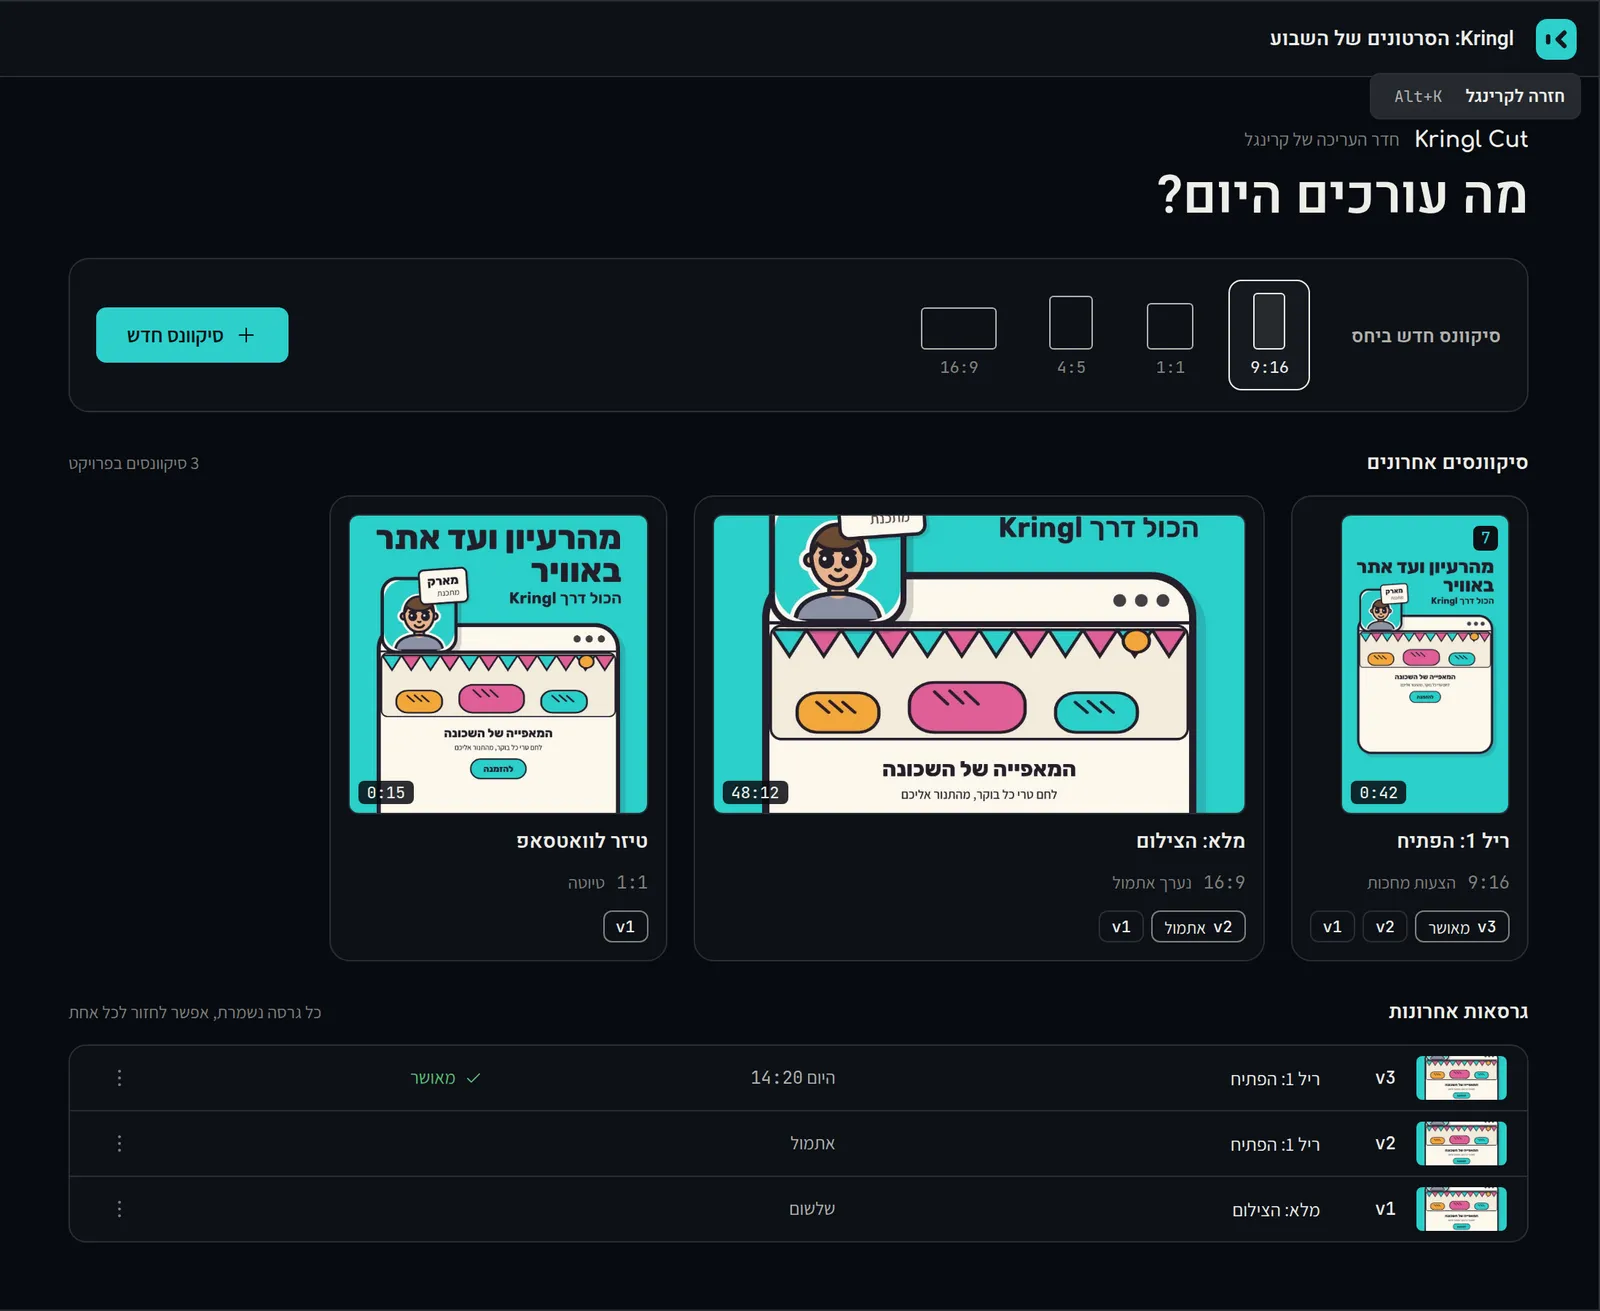Open thumbnail of טיזר לווטסאפ sequence
Screen dimensions: 1600x1311
pyautogui.click(x=498, y=664)
